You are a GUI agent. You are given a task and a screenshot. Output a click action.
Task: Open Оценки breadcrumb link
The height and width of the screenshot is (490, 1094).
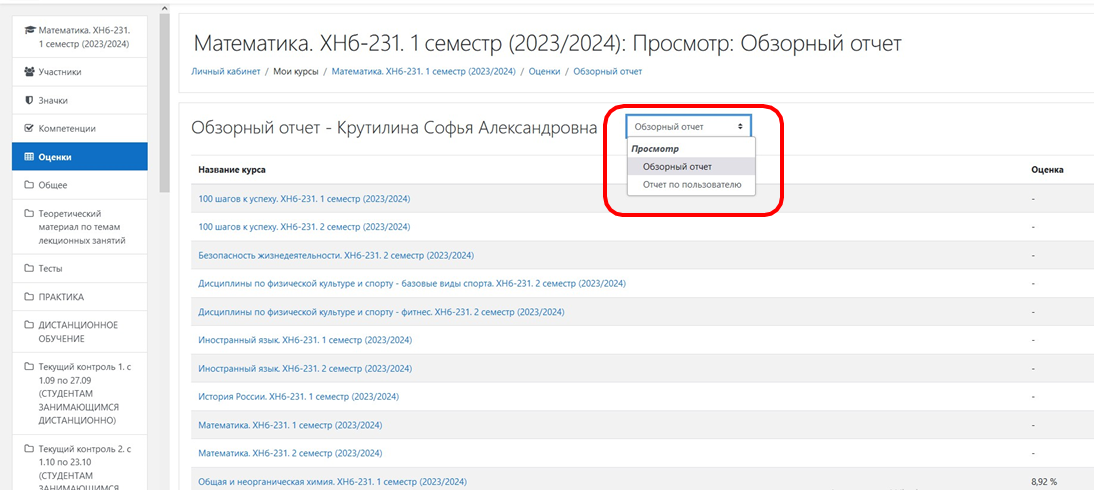544,71
